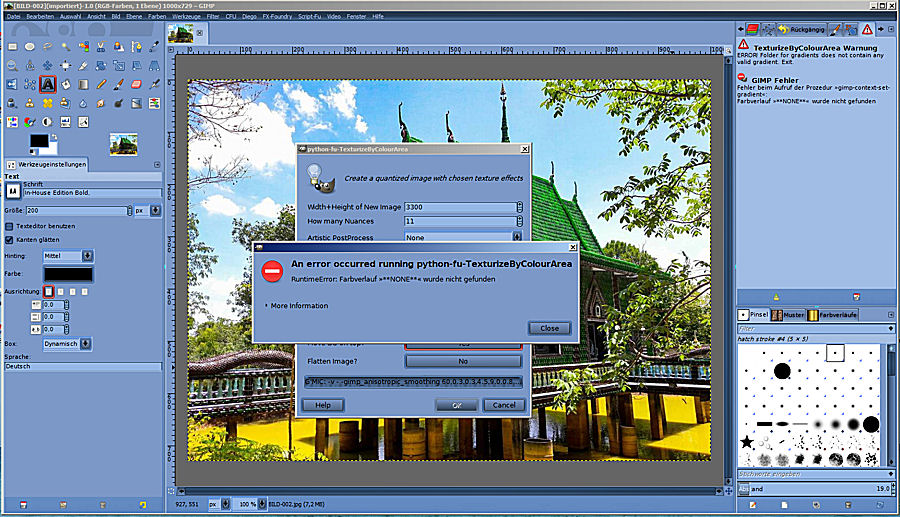Open tool options panel menu button
Image resolution: width=900 pixels, height=517 pixels.
[157, 165]
